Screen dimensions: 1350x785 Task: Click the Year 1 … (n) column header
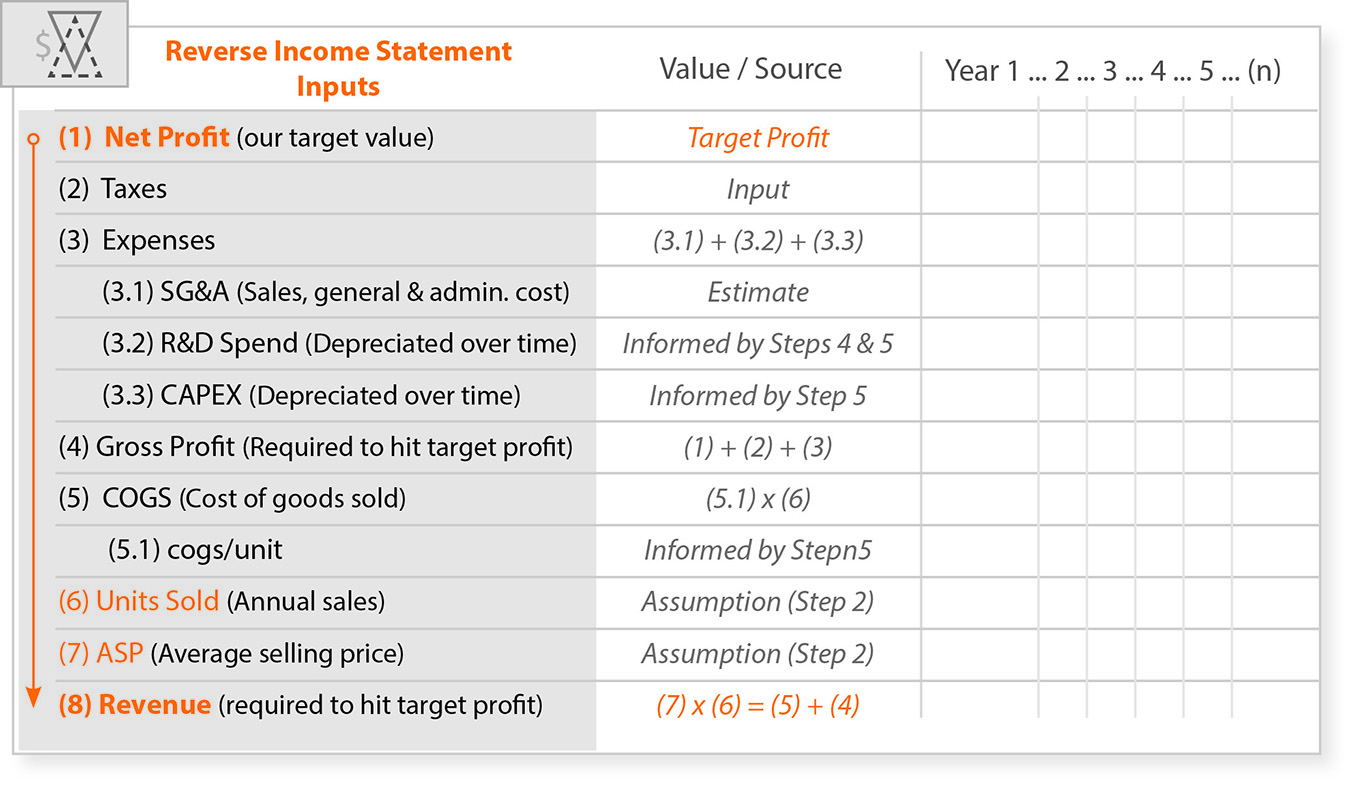tap(1112, 71)
